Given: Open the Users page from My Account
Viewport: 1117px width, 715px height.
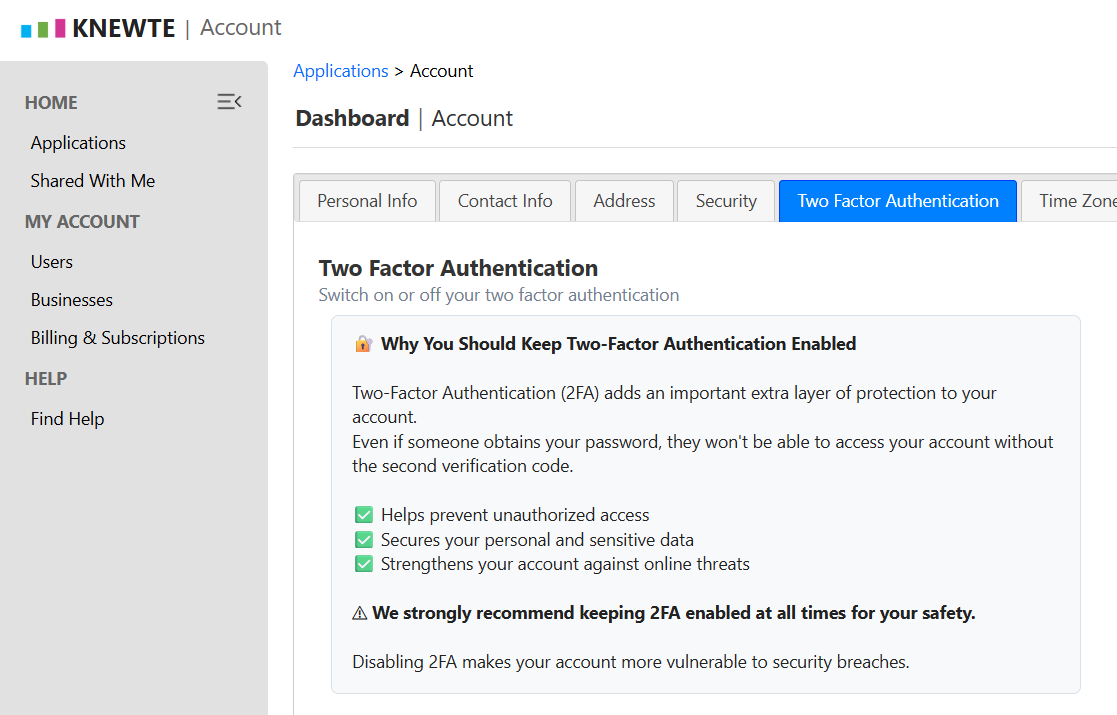Looking at the screenshot, I should coord(51,261).
